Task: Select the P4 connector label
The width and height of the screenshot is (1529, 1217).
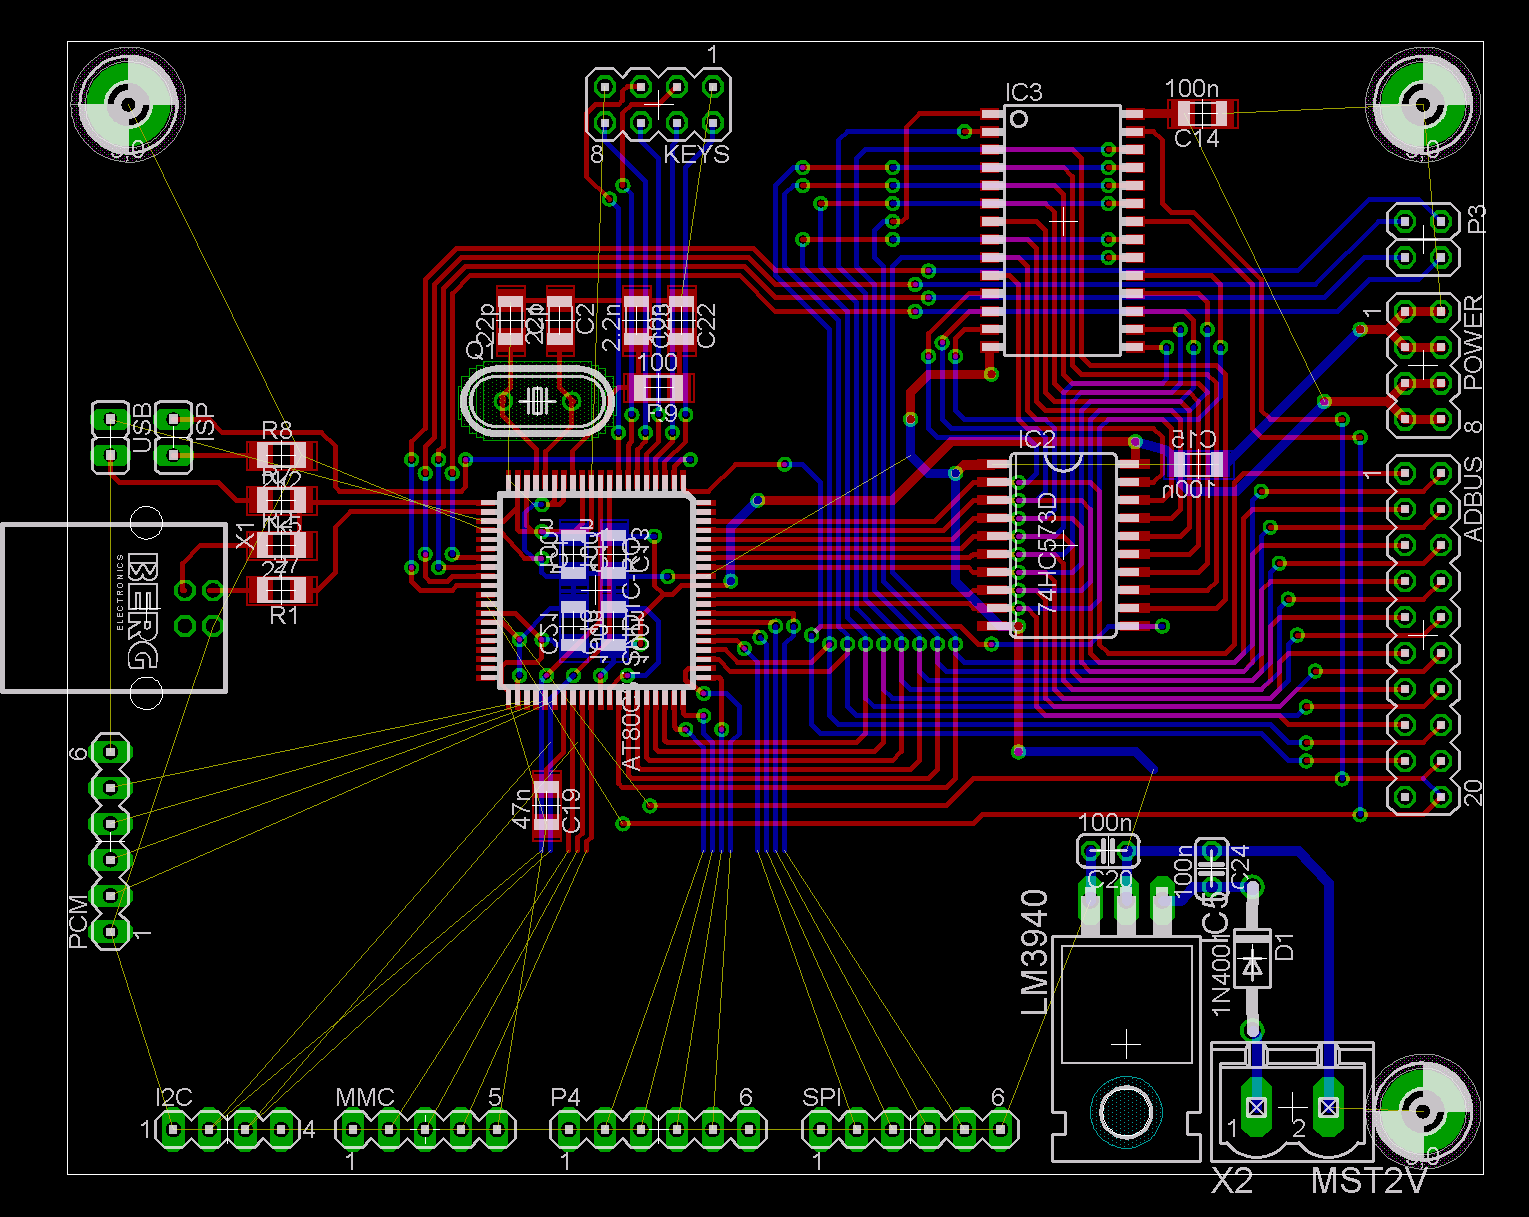Action: pyautogui.click(x=565, y=1097)
